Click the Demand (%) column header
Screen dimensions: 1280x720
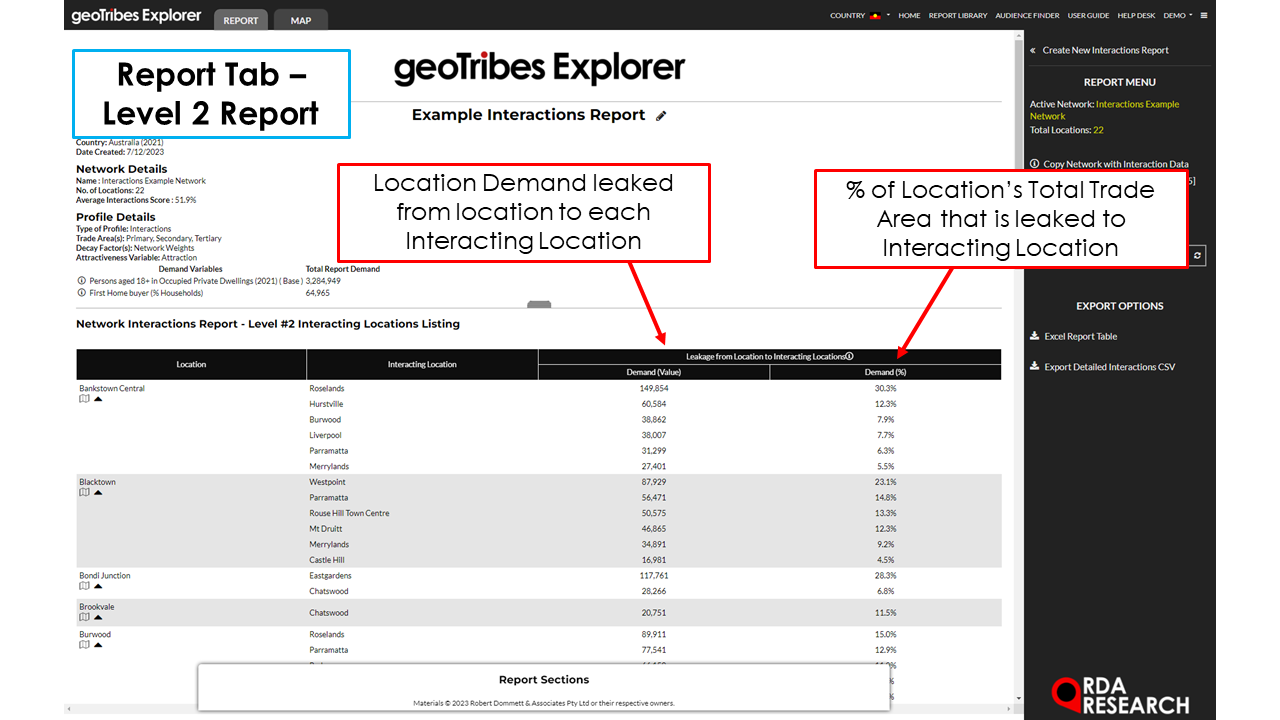pyautogui.click(x=885, y=372)
